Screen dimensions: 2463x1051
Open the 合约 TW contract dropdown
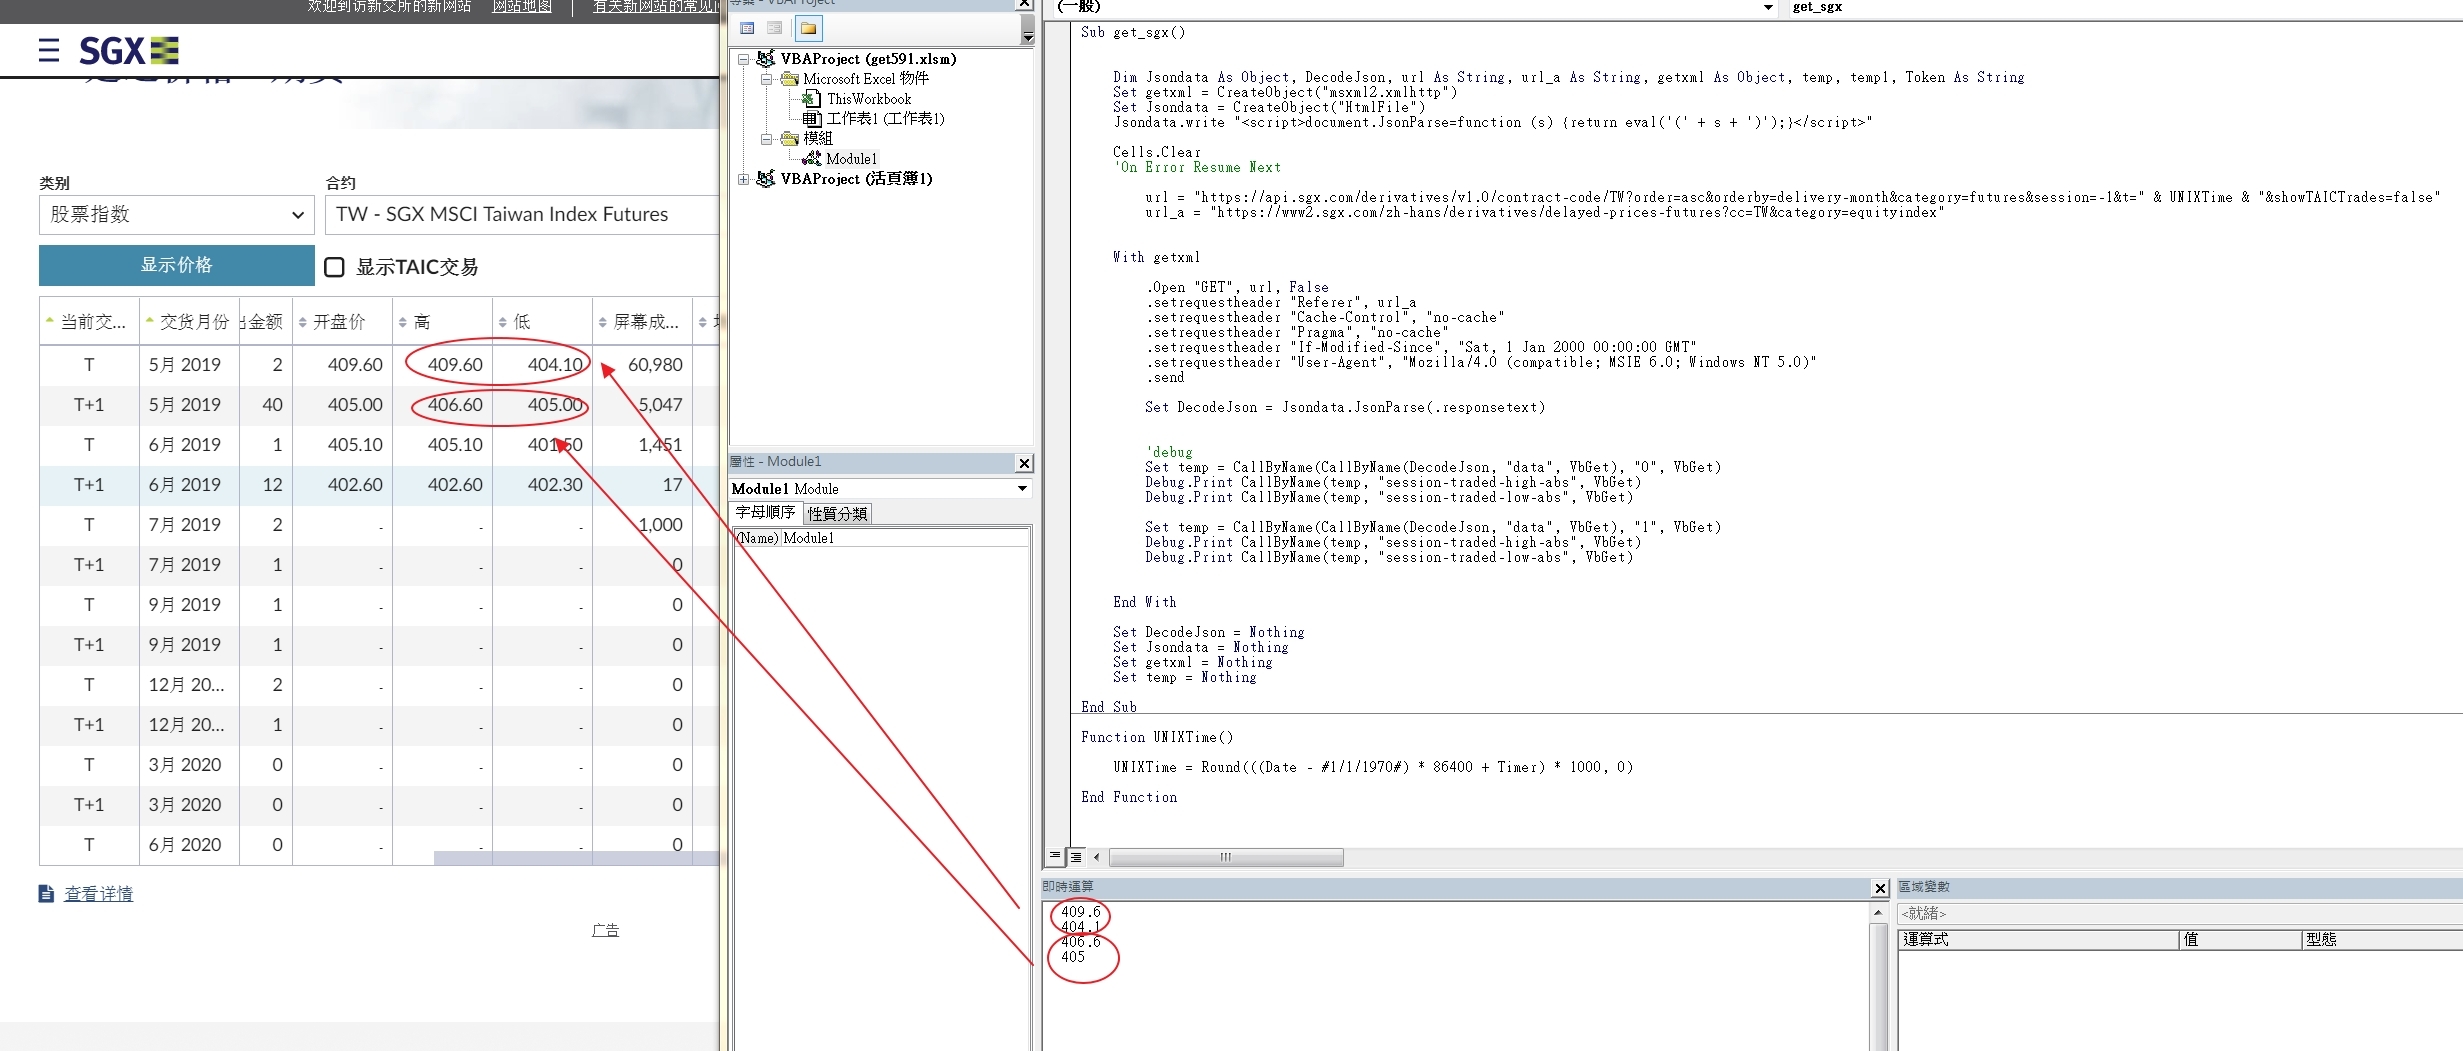[x=522, y=215]
